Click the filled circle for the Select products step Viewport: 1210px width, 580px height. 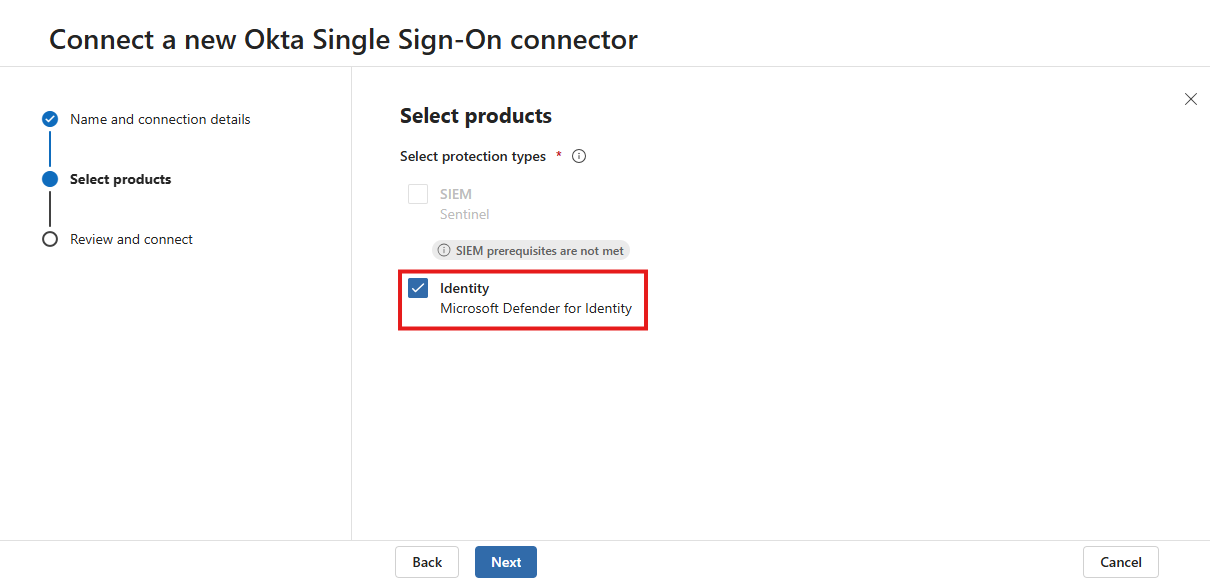tap(50, 179)
